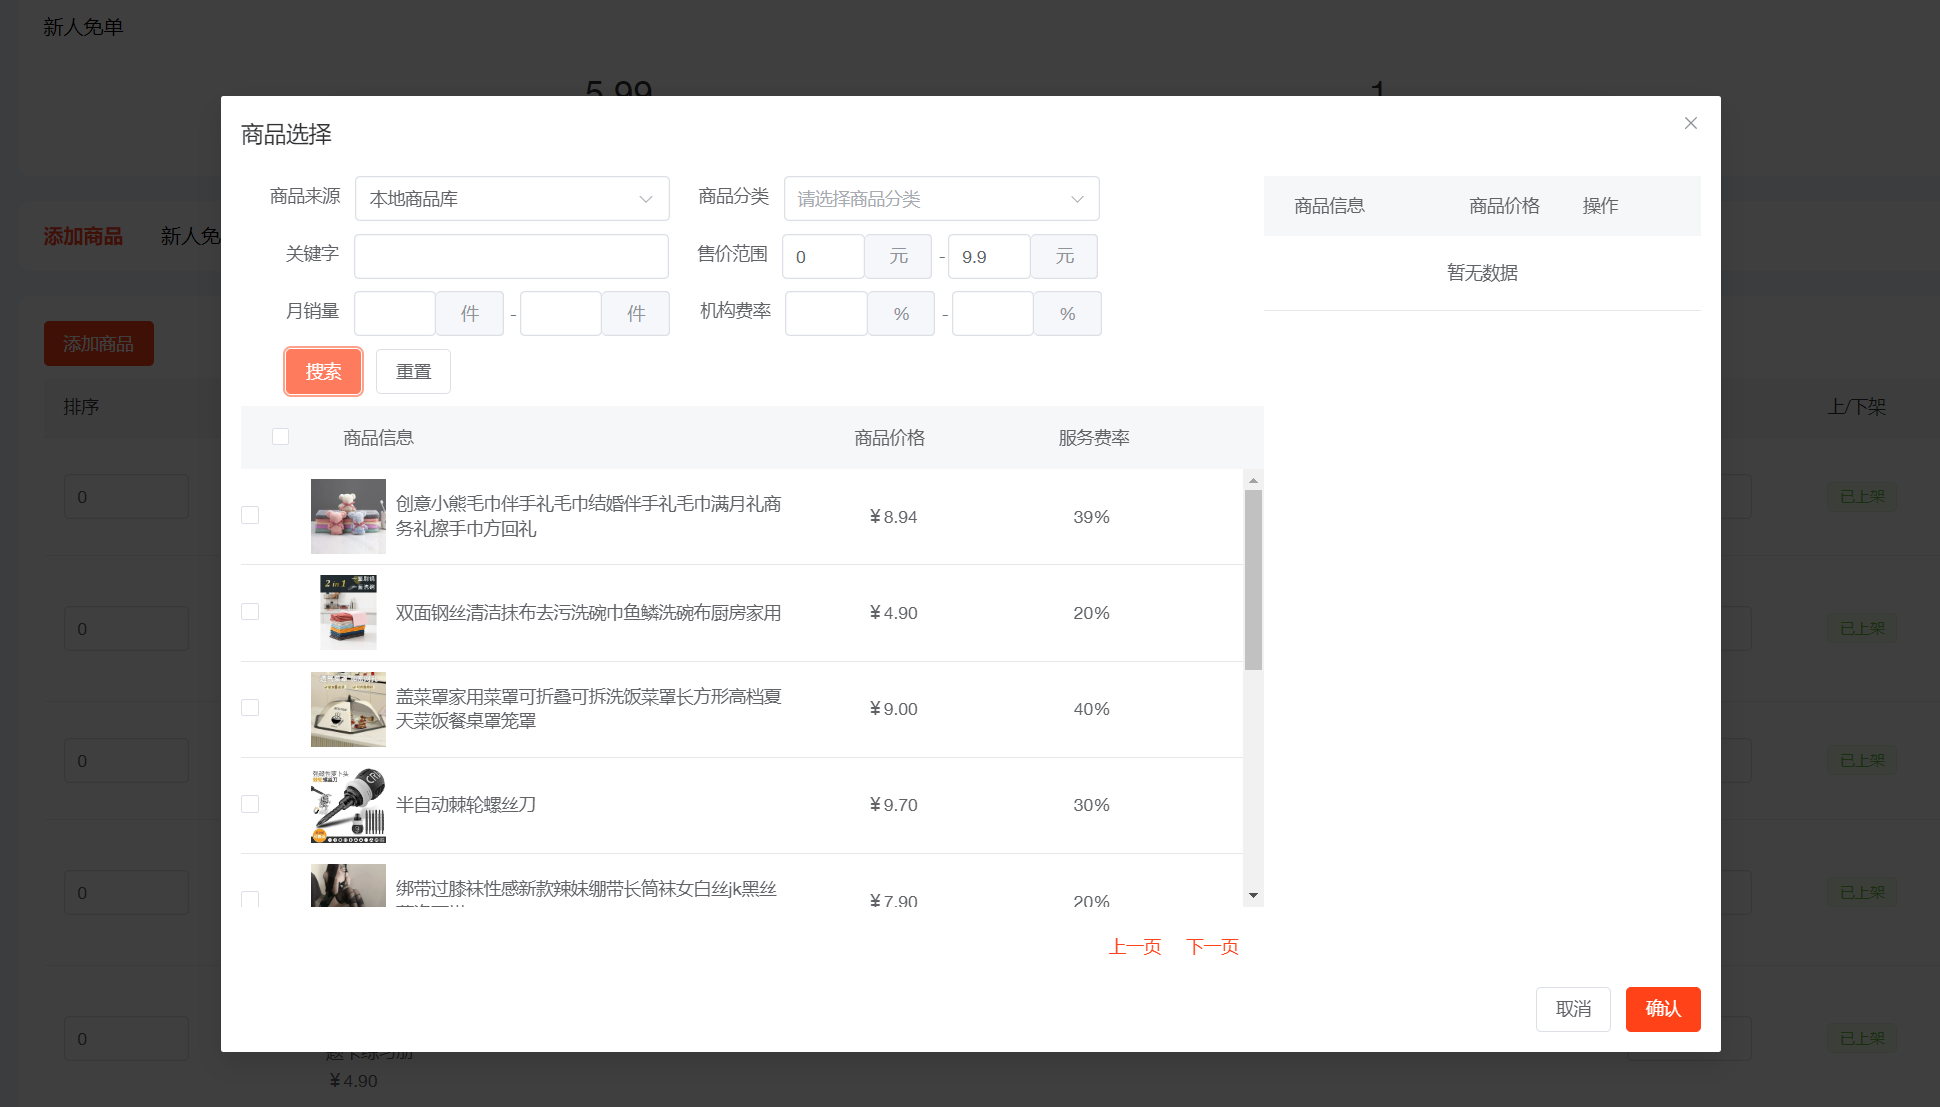
Task: Click the 确认 confirm button
Action: click(x=1662, y=1009)
